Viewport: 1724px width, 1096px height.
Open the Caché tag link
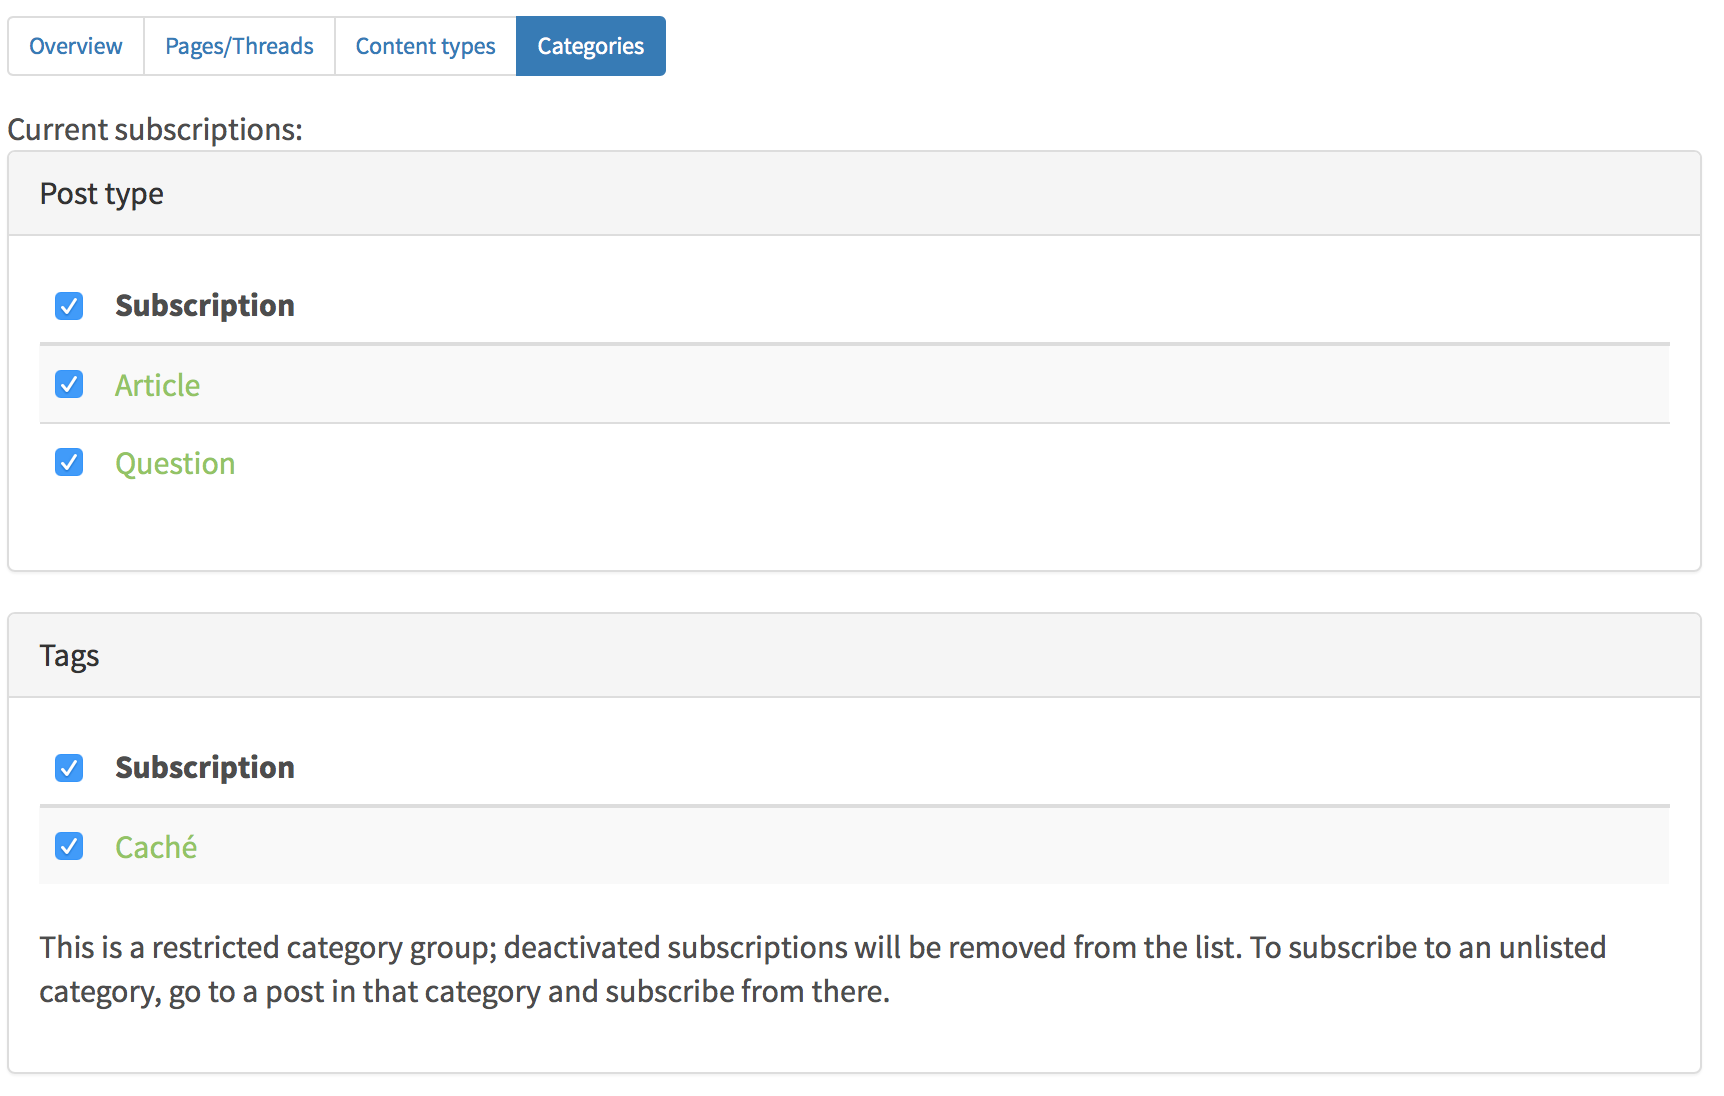pos(156,847)
